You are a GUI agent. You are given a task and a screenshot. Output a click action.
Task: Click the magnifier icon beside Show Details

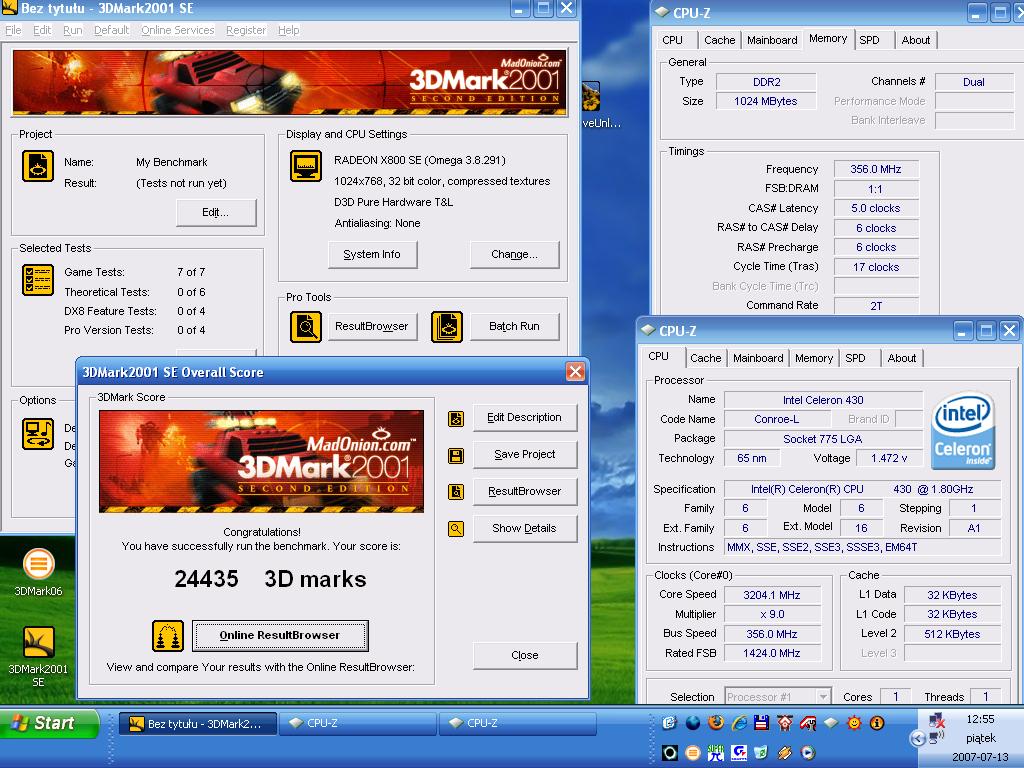456,529
